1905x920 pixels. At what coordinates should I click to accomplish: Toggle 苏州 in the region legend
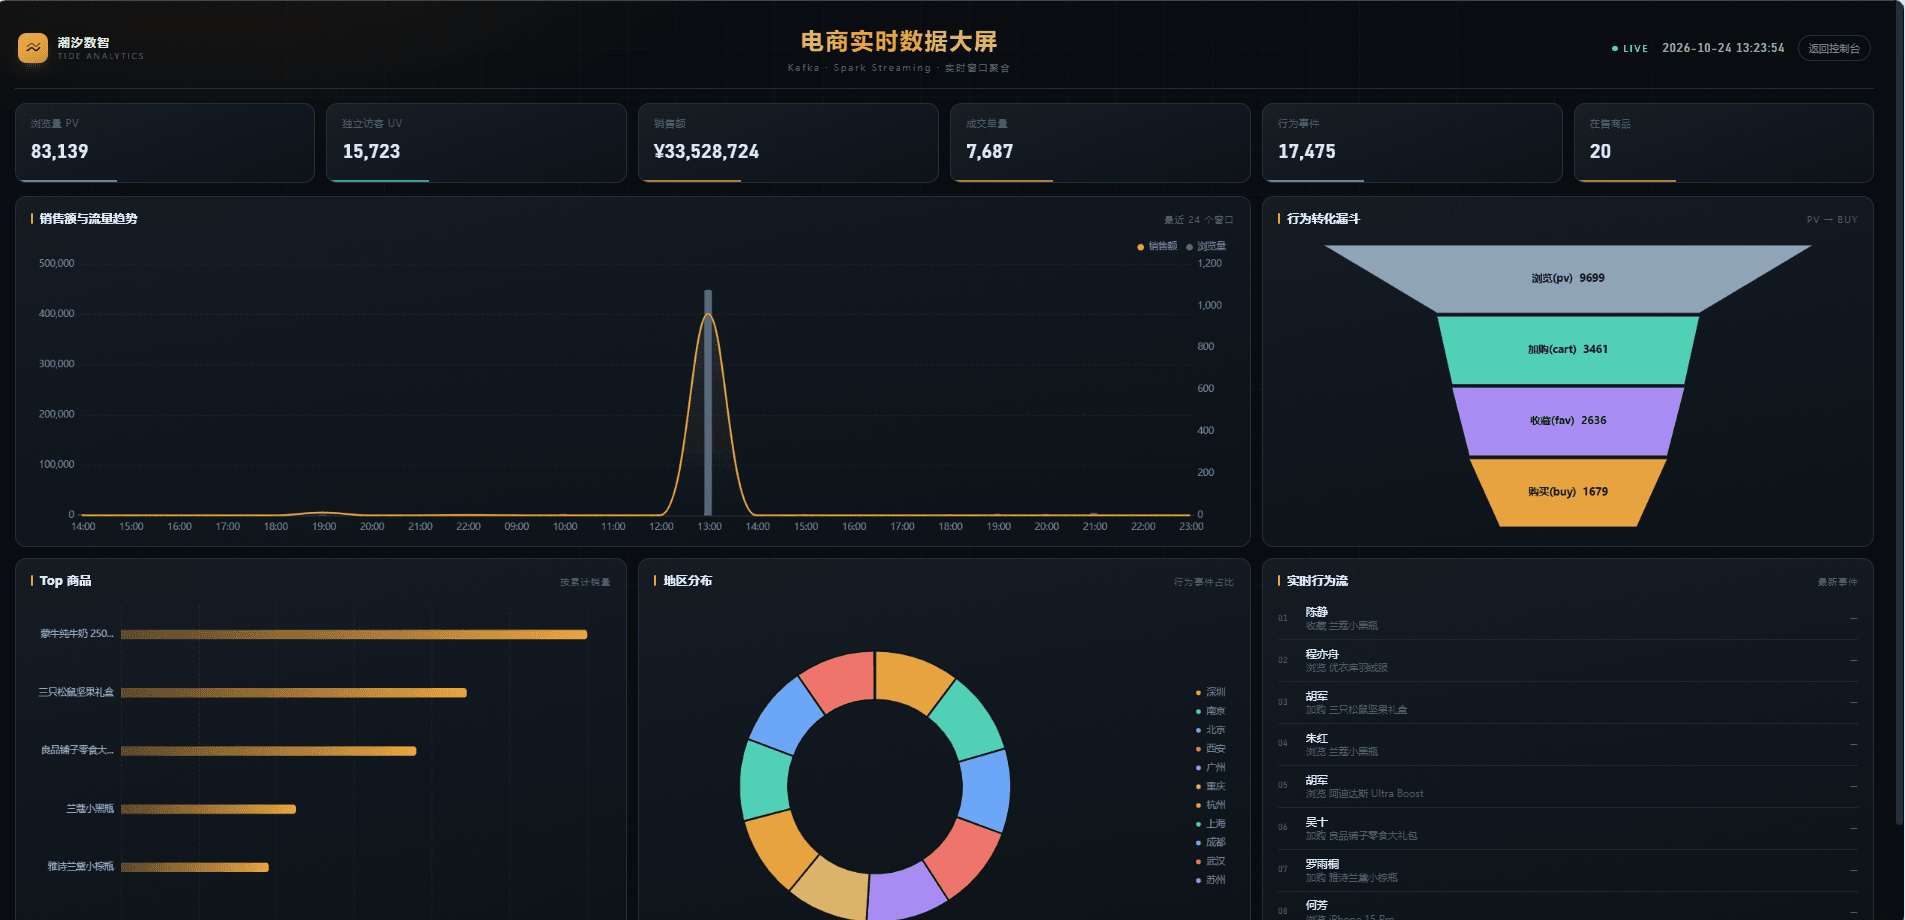[1210, 880]
